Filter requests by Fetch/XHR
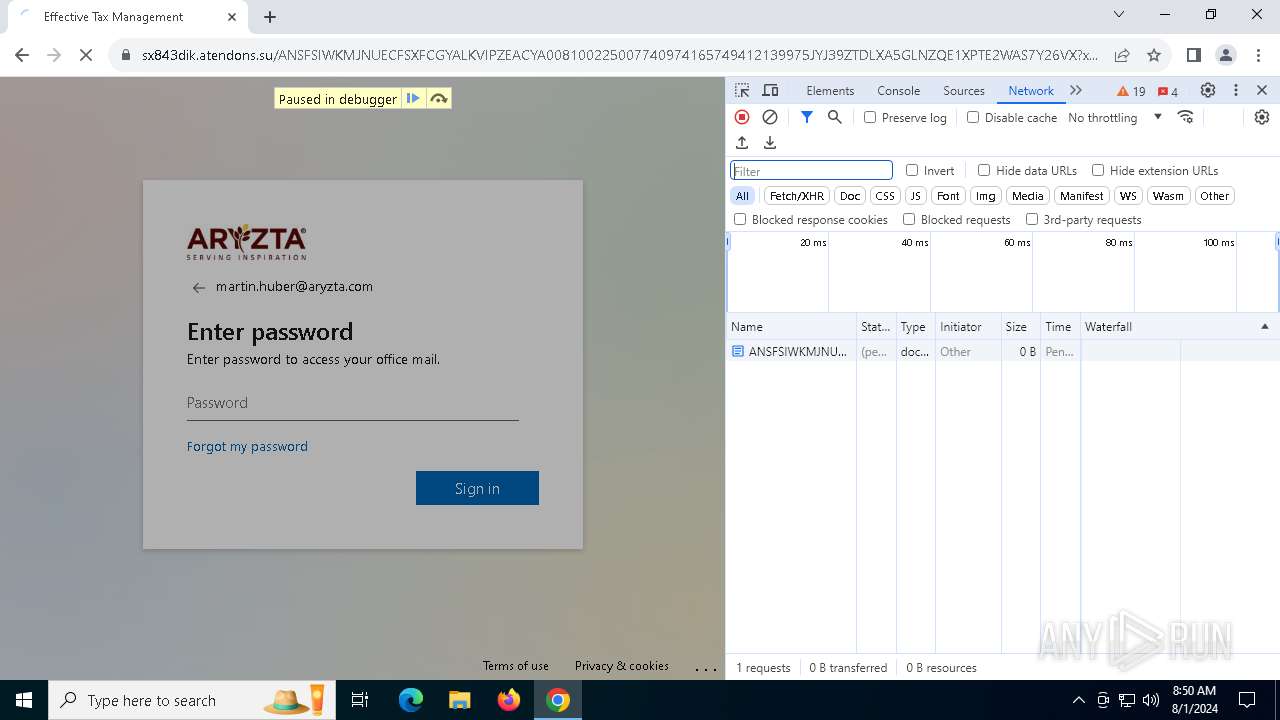The width and height of the screenshot is (1280, 720). (797, 196)
